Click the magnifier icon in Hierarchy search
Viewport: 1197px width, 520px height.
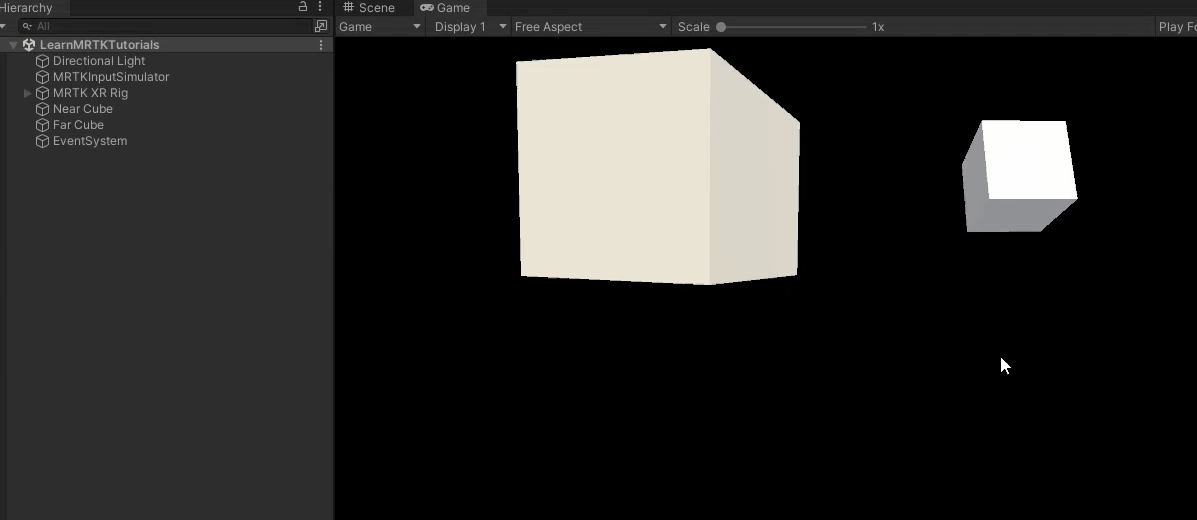tap(27, 26)
